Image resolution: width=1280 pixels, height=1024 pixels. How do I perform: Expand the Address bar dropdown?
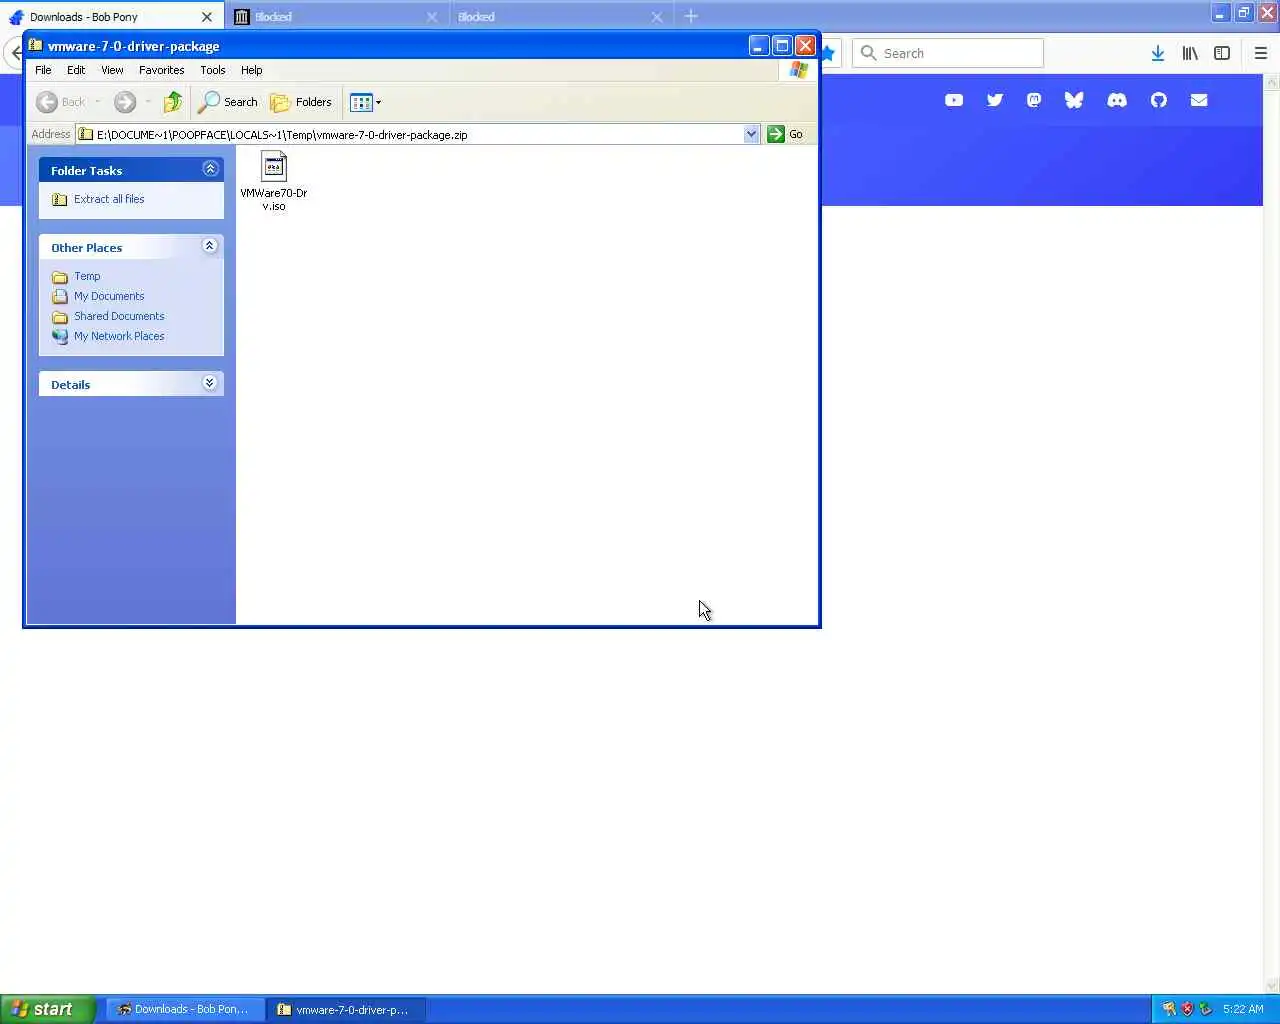[751, 134]
